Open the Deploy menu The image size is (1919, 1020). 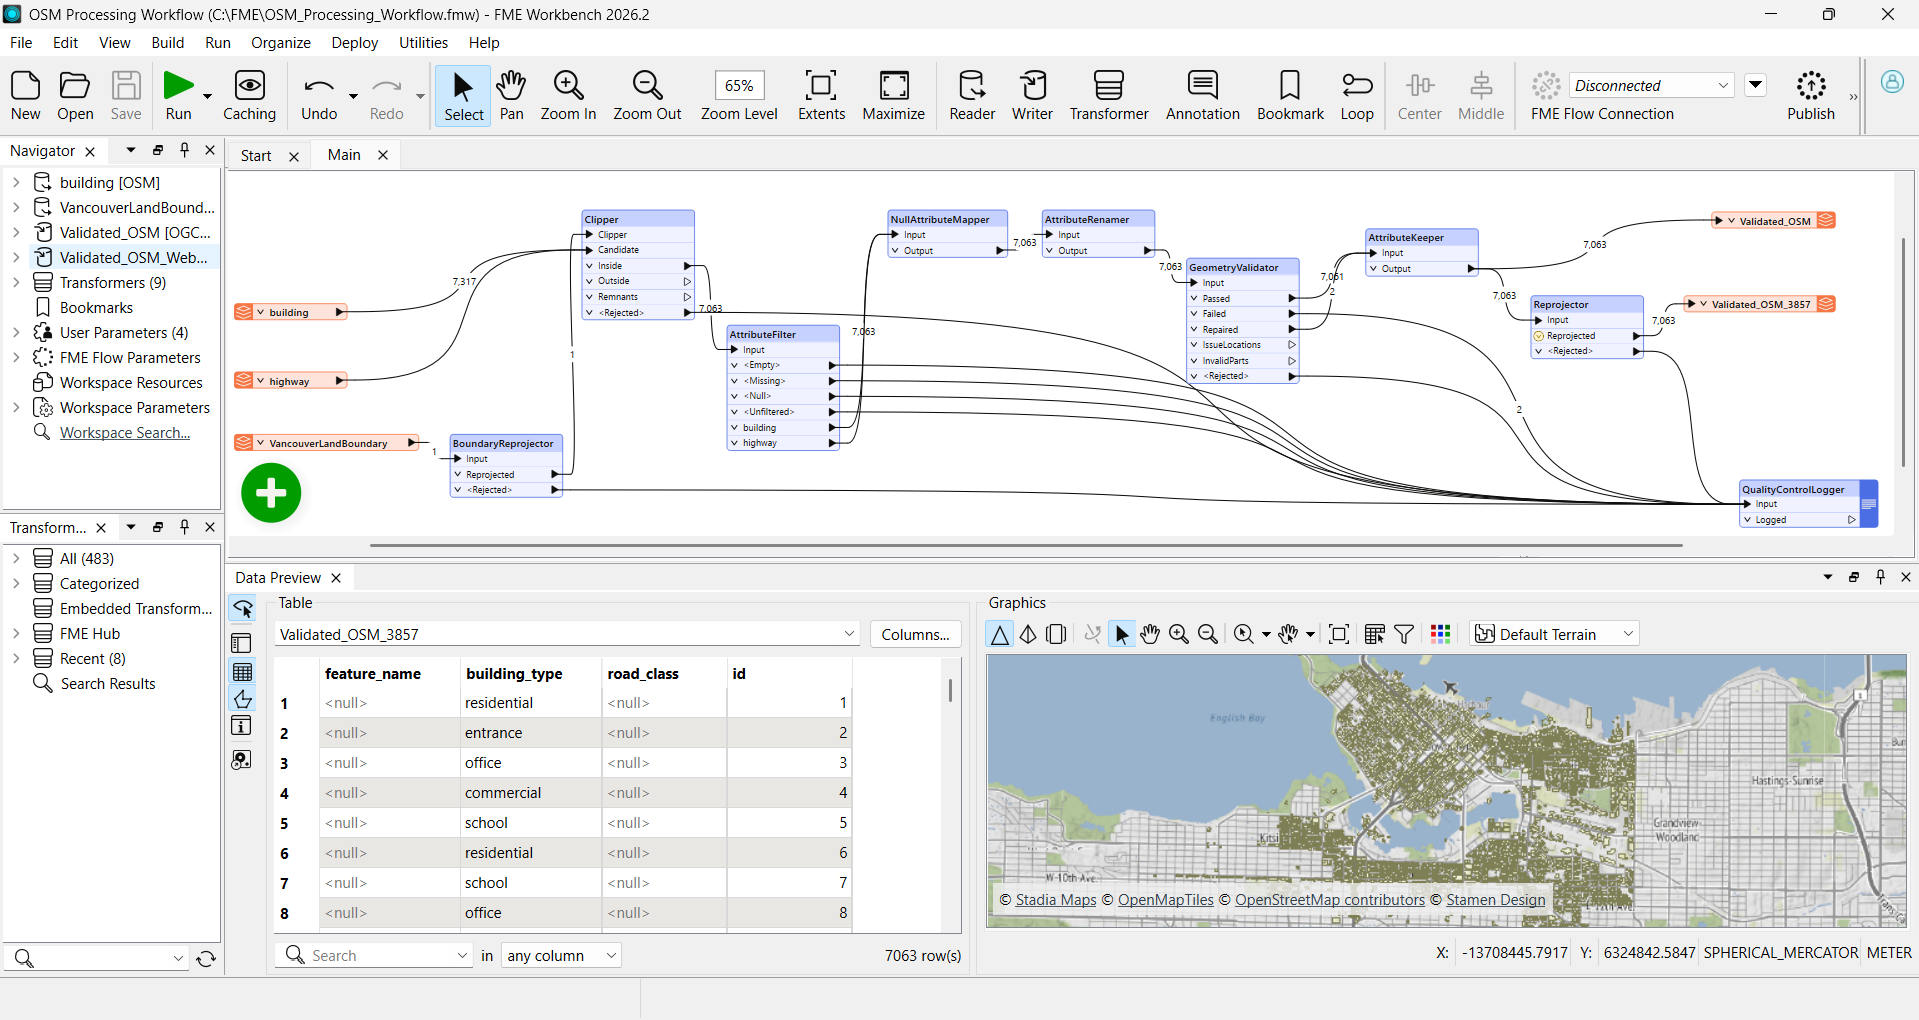pos(355,43)
